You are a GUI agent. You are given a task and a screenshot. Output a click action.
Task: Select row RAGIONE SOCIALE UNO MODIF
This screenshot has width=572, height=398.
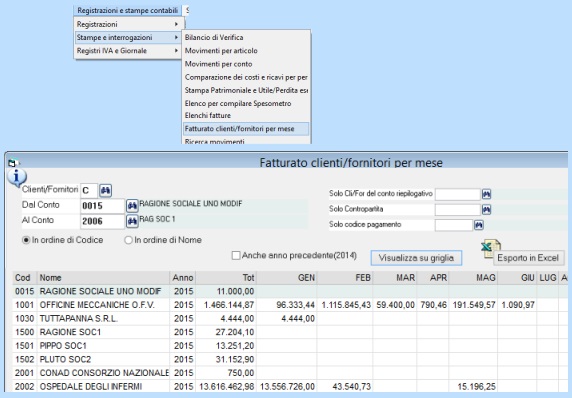pyautogui.click(x=290, y=291)
